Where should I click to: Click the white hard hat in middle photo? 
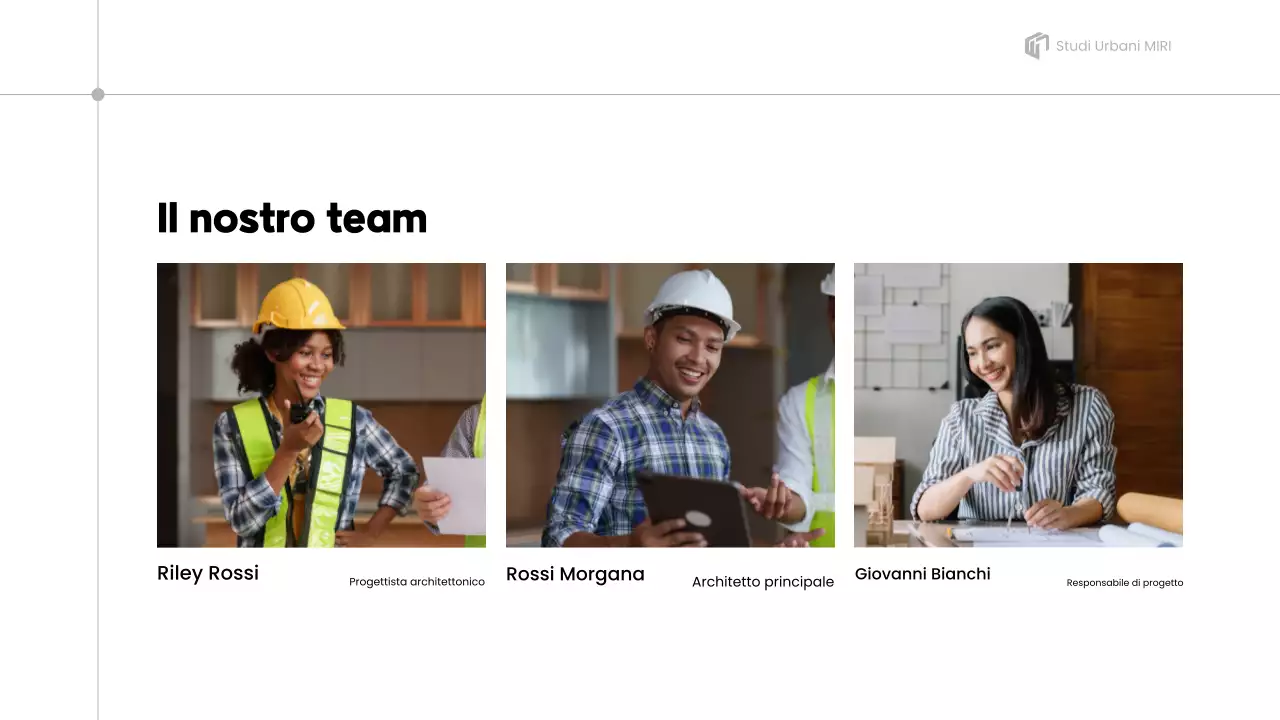(692, 300)
